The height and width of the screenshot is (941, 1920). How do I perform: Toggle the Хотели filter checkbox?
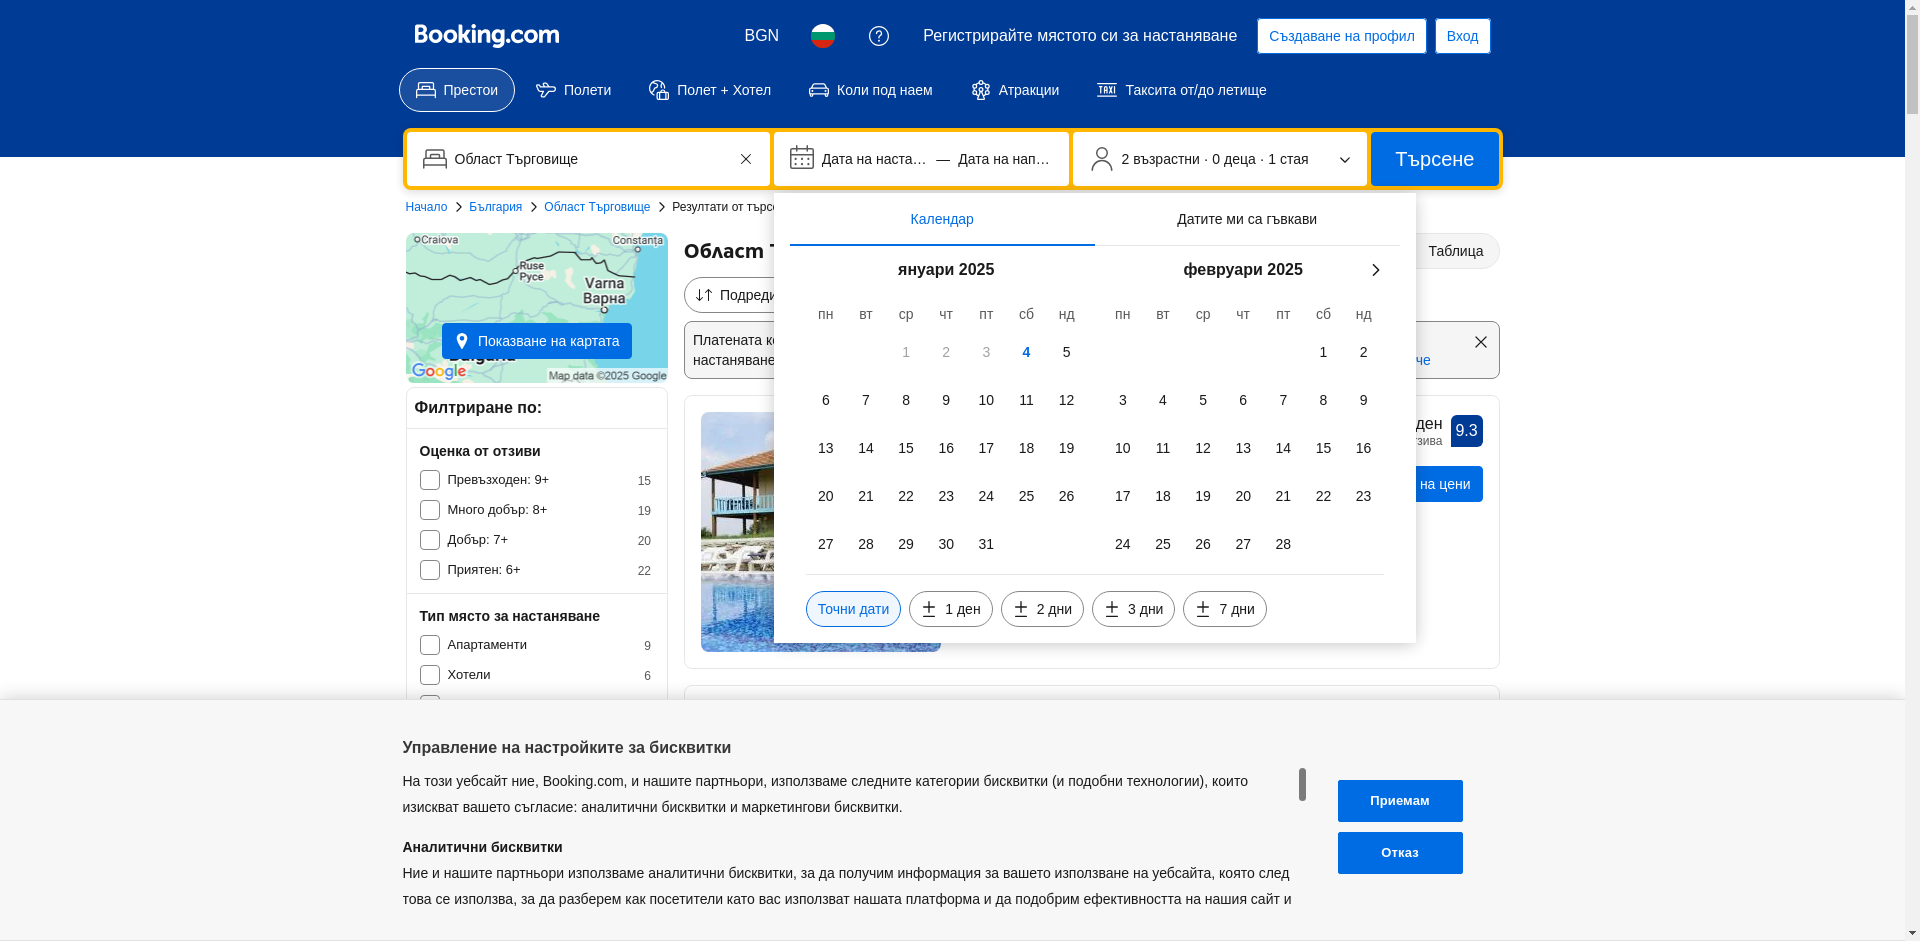(430, 675)
